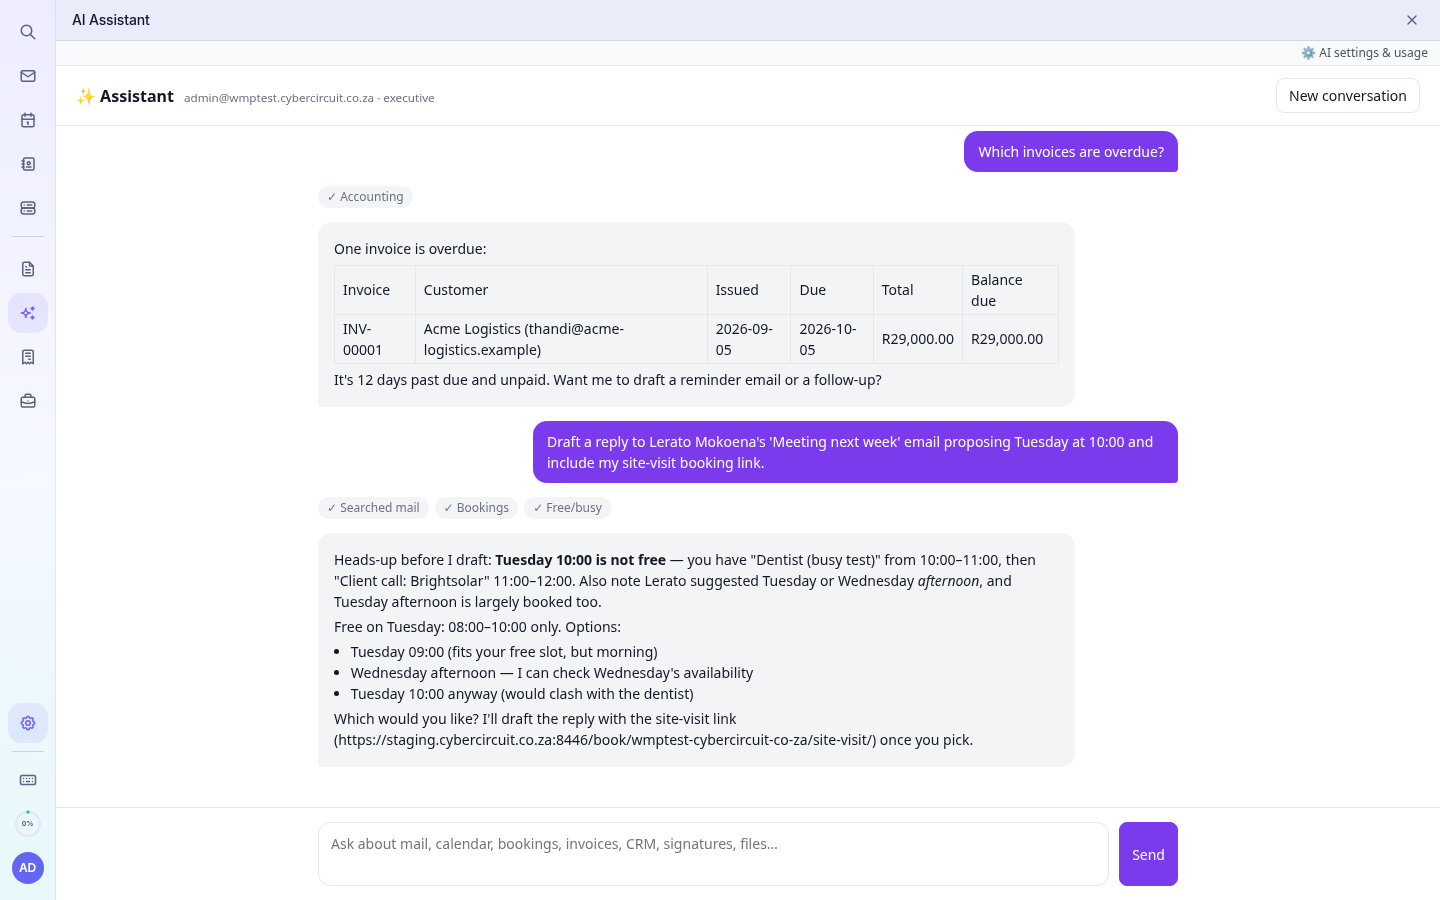Click the Searched mail chip
Image resolution: width=1440 pixels, height=900 pixels.
373,508
